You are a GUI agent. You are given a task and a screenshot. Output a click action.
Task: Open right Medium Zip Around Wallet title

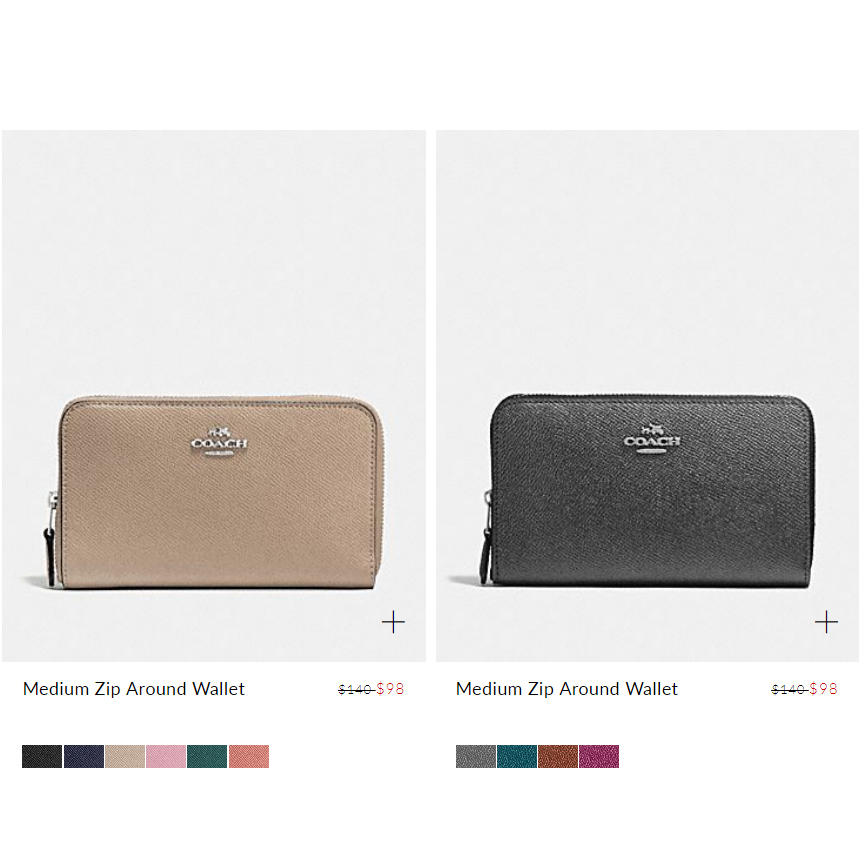point(567,689)
